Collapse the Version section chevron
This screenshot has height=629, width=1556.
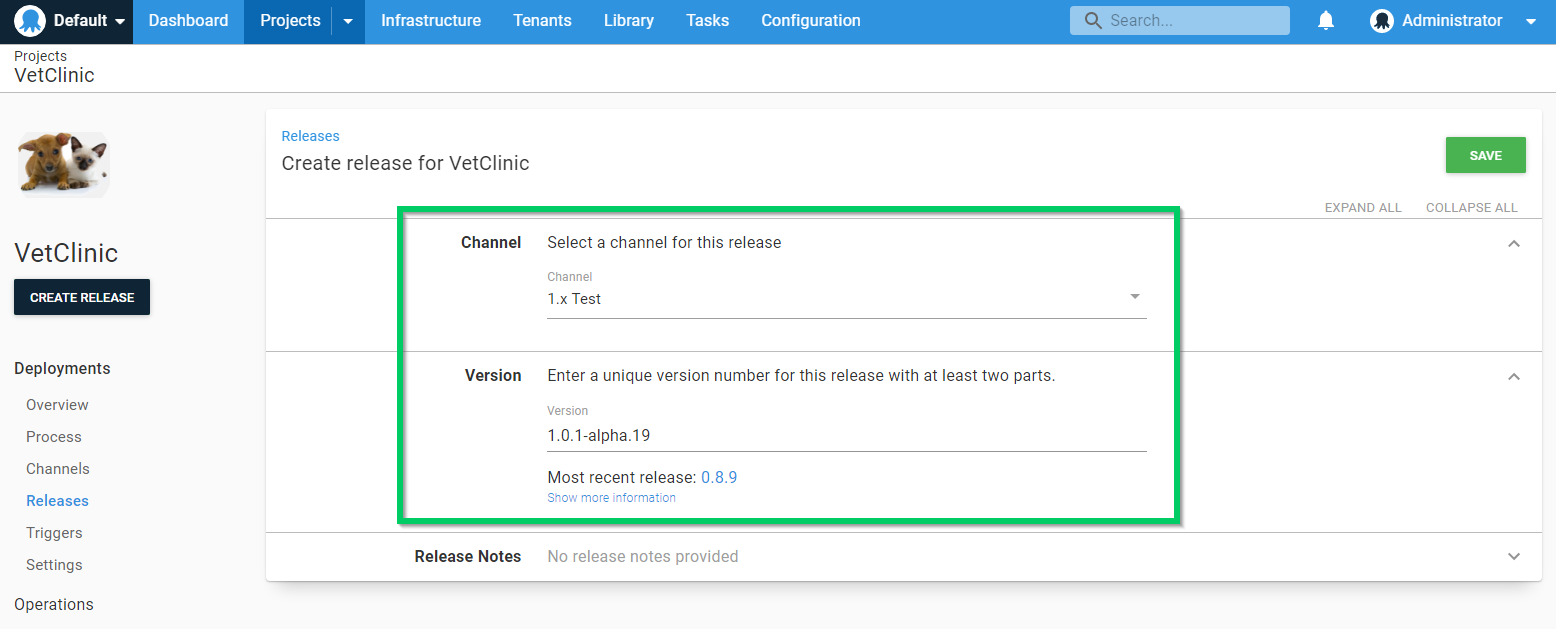tap(1513, 376)
